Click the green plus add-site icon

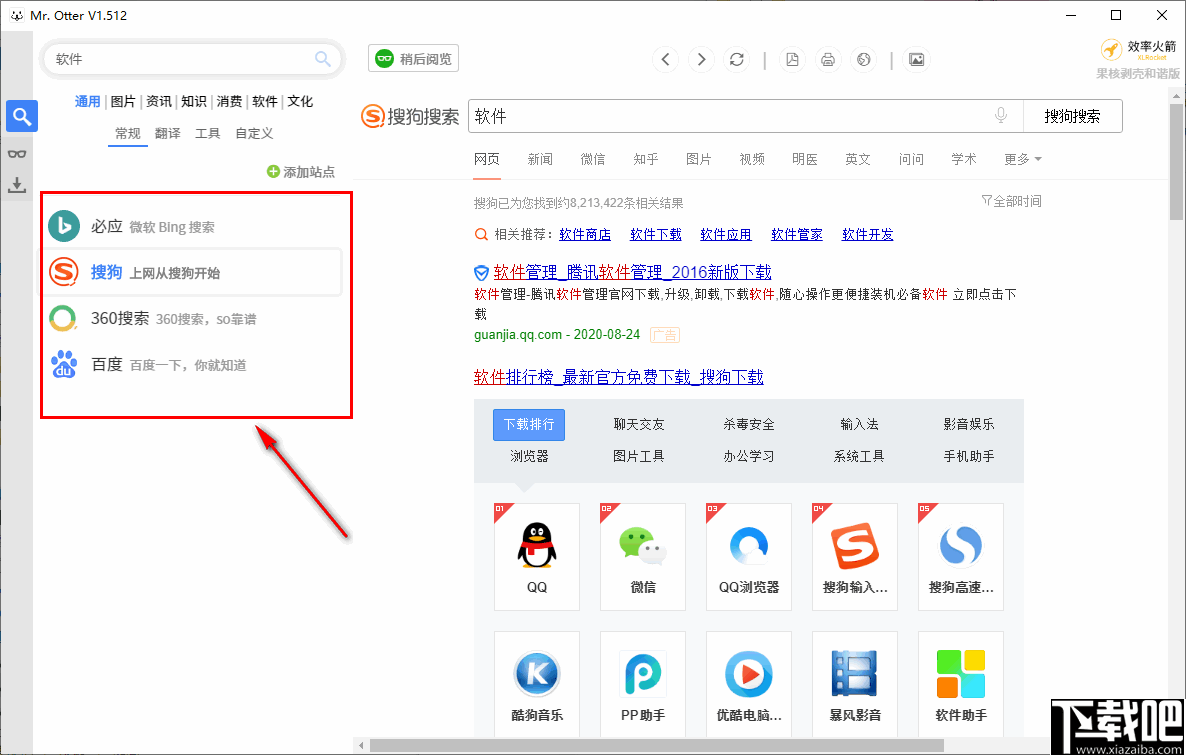click(x=273, y=172)
